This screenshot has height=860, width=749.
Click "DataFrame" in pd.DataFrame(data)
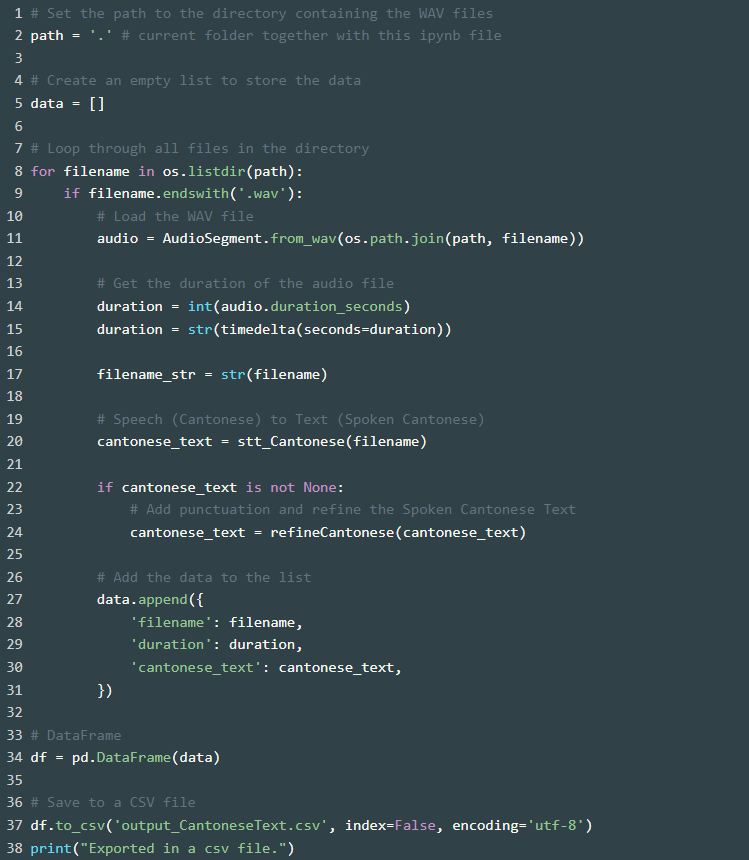[x=134, y=757]
